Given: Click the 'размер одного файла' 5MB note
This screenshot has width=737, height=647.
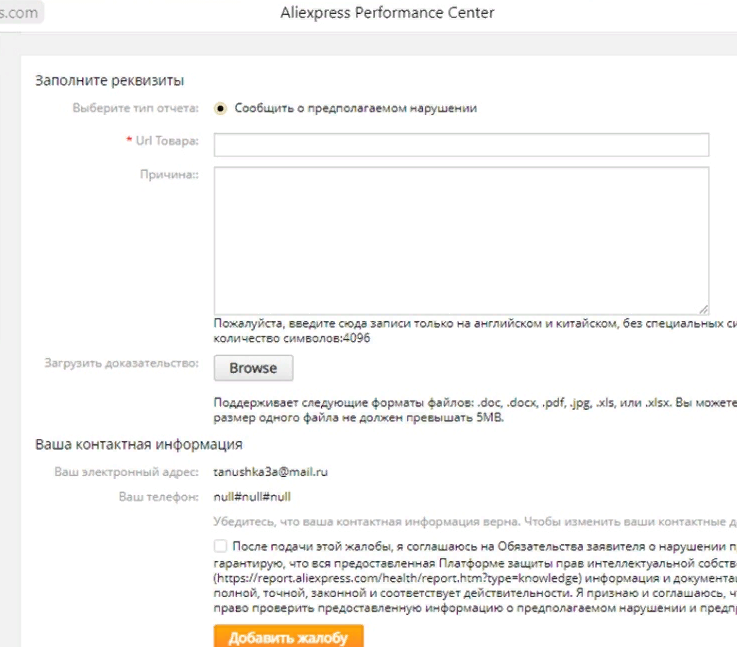Looking at the screenshot, I should coord(359,417).
